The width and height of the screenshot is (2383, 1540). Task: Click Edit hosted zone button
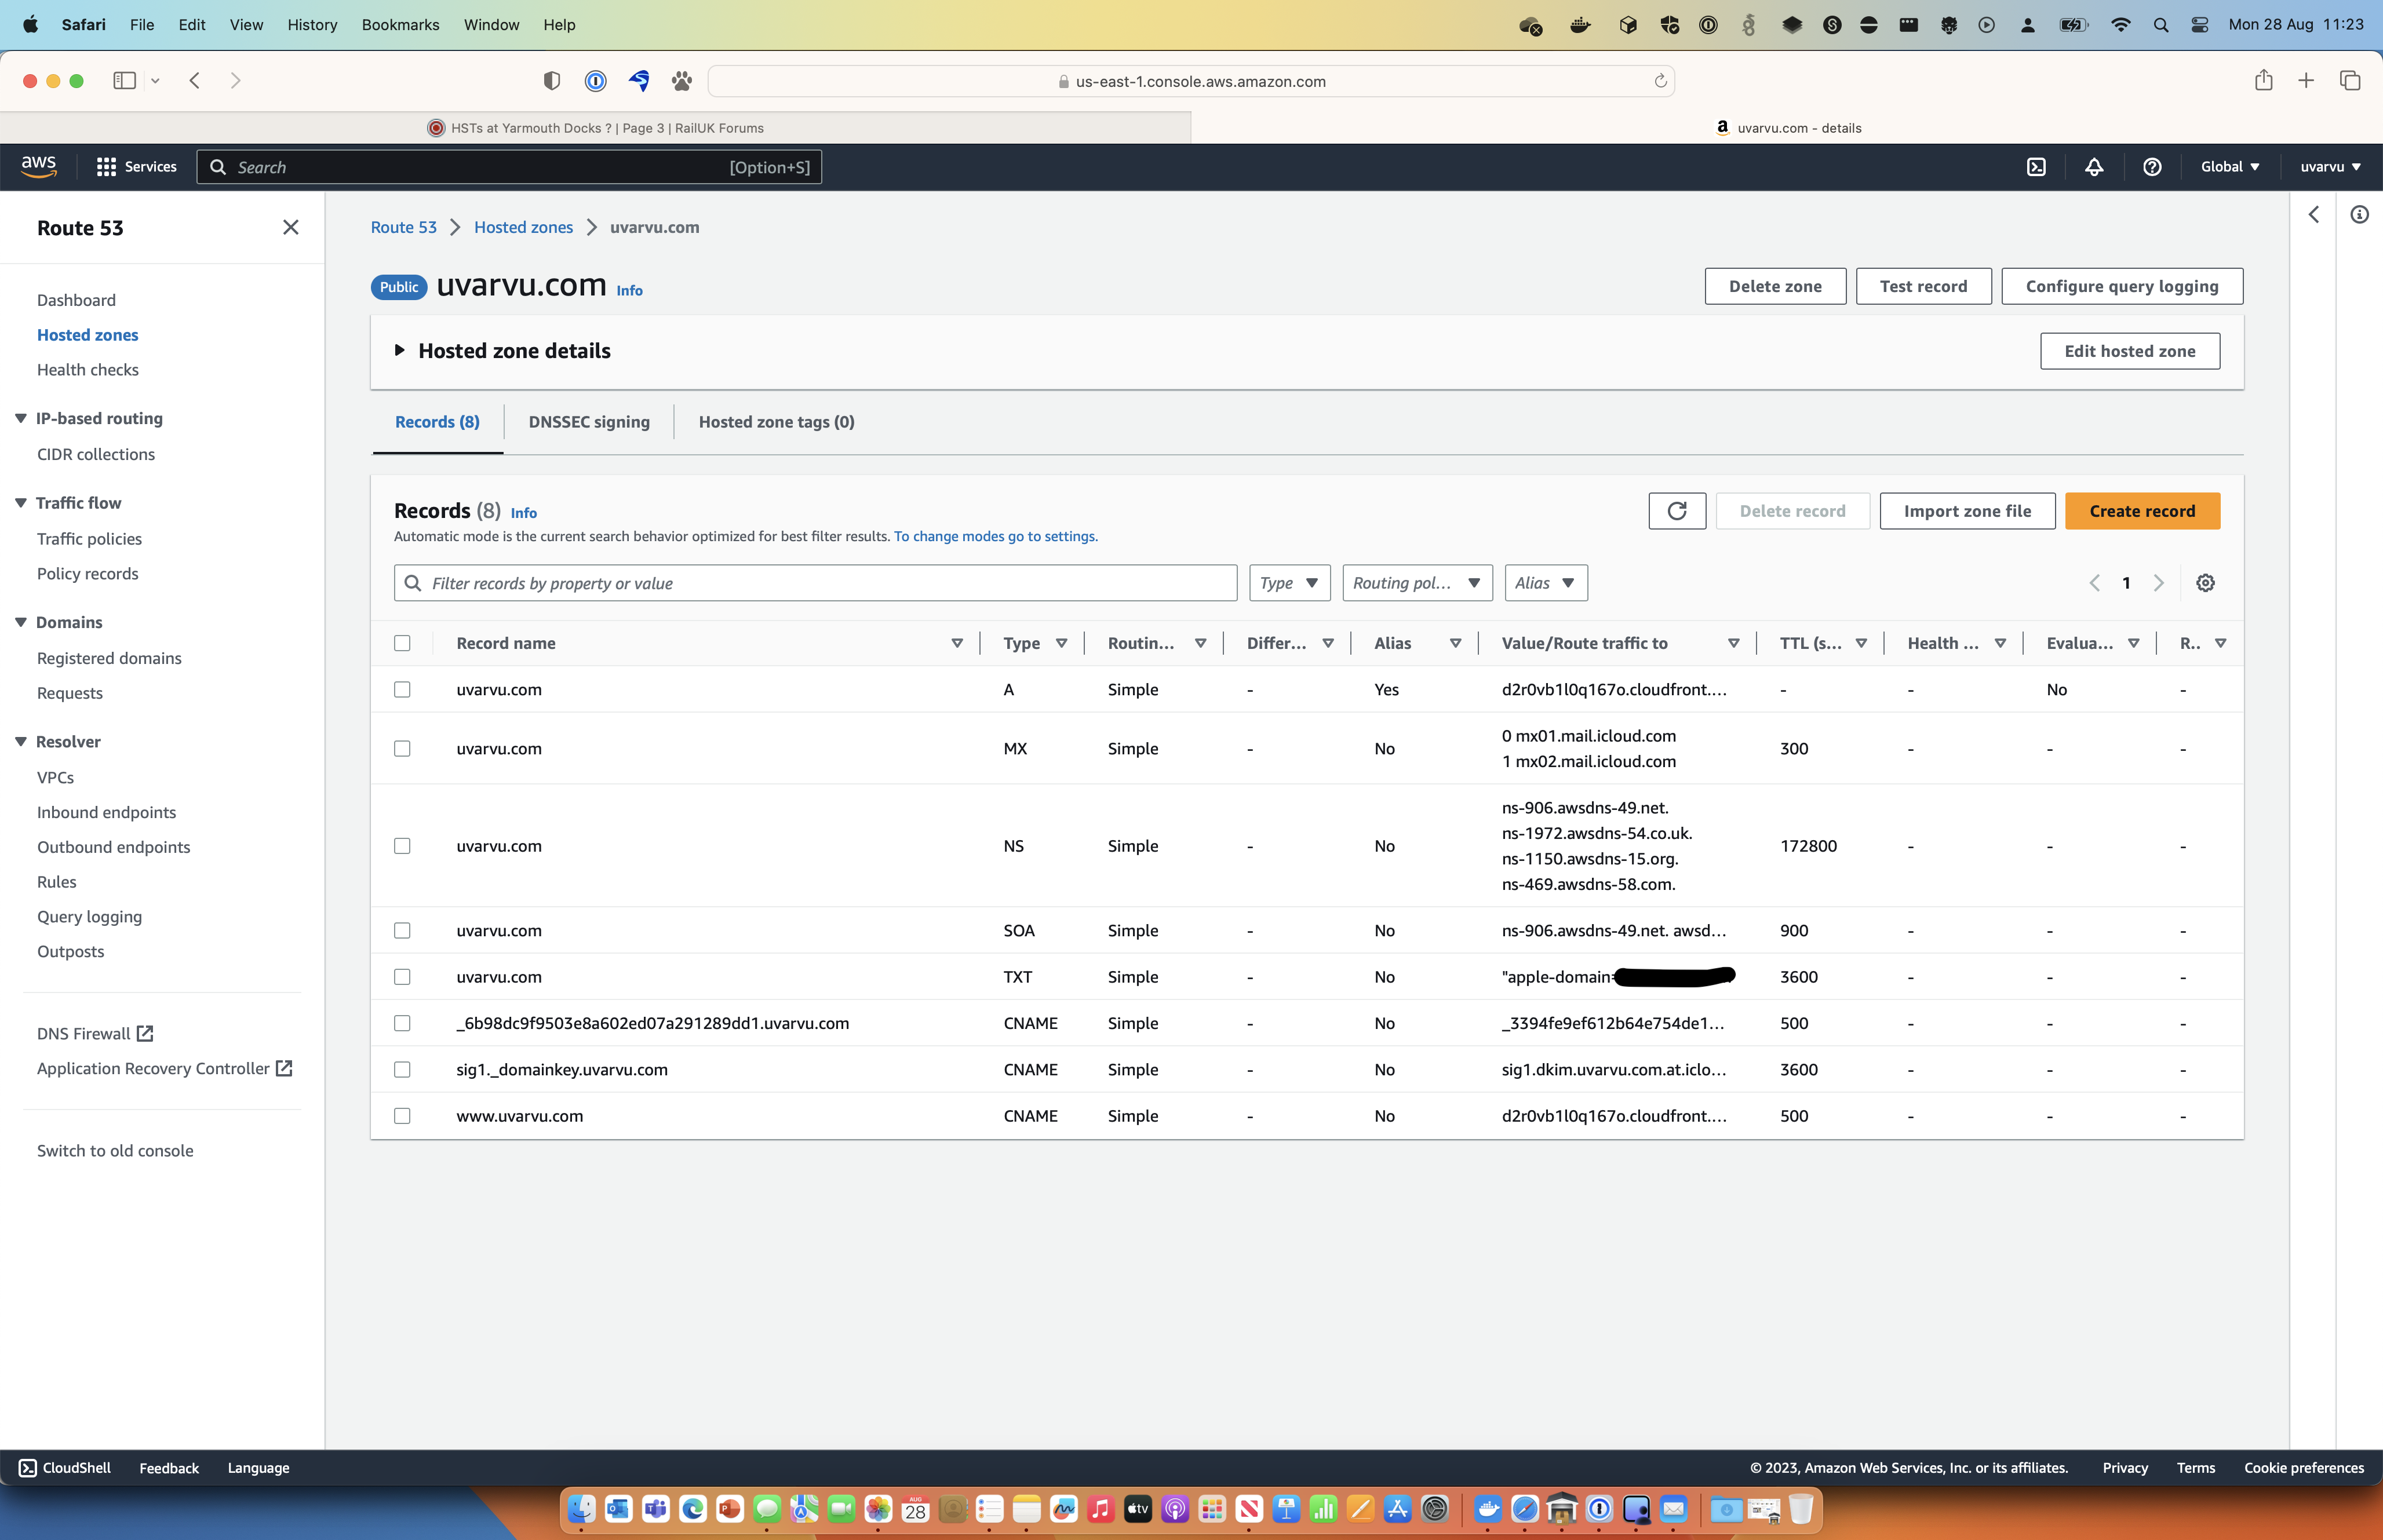pyautogui.click(x=2130, y=351)
